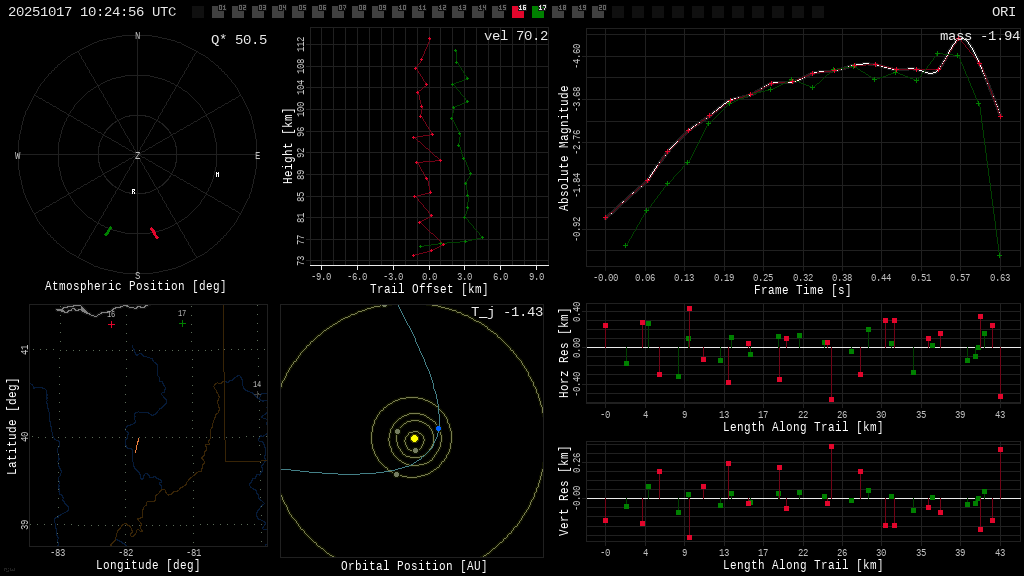
Task: Click the blue Earth dot on orbit
Action: pyautogui.click(x=438, y=428)
